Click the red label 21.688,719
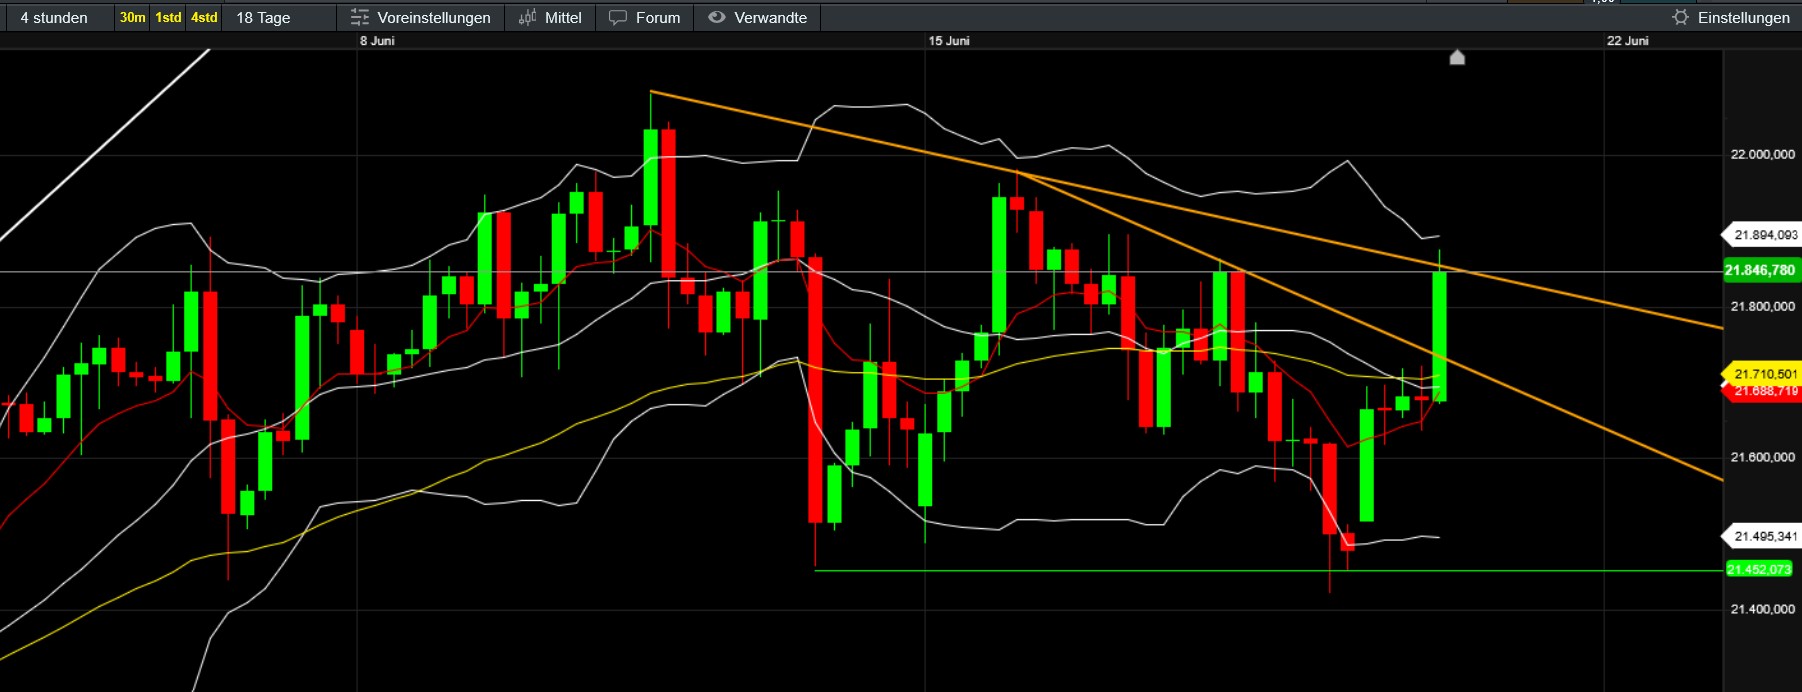This screenshot has height=692, width=1802. click(x=1761, y=392)
